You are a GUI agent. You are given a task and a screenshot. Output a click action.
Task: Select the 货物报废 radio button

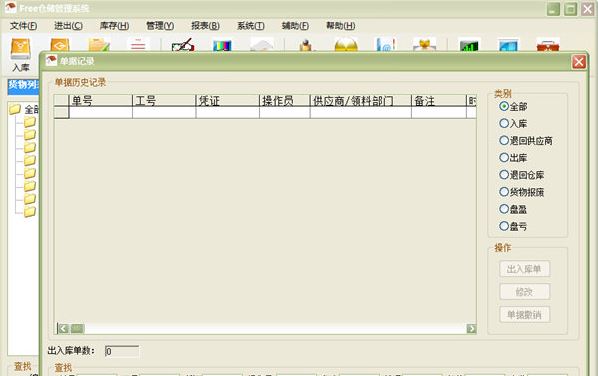tap(504, 192)
